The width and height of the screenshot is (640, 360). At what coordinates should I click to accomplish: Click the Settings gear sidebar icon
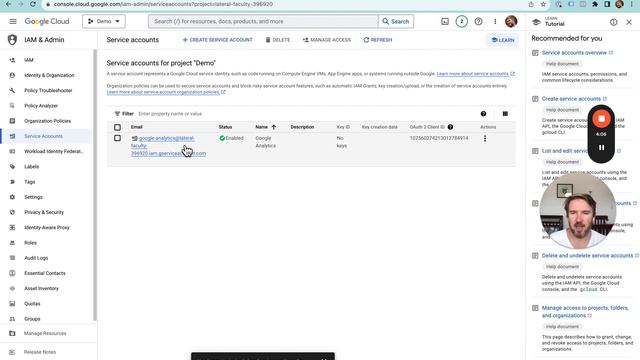tap(12, 197)
